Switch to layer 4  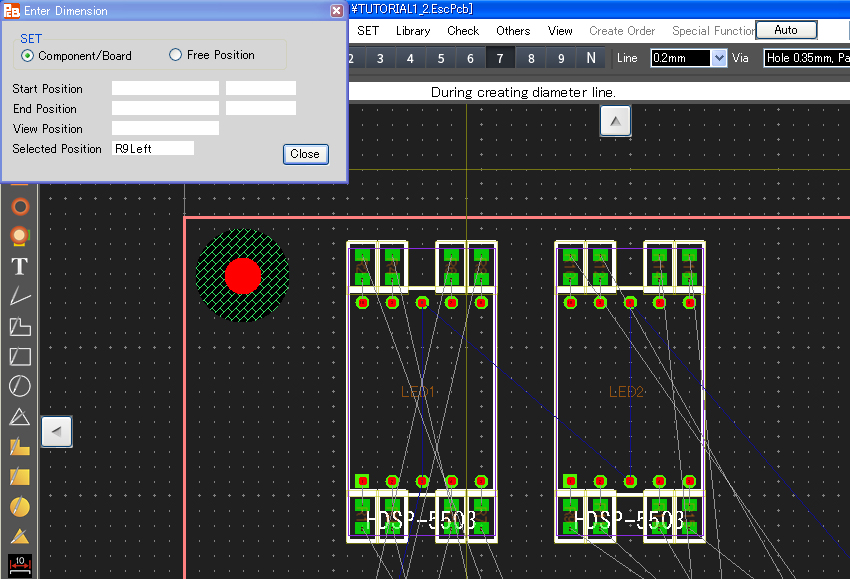click(x=410, y=58)
